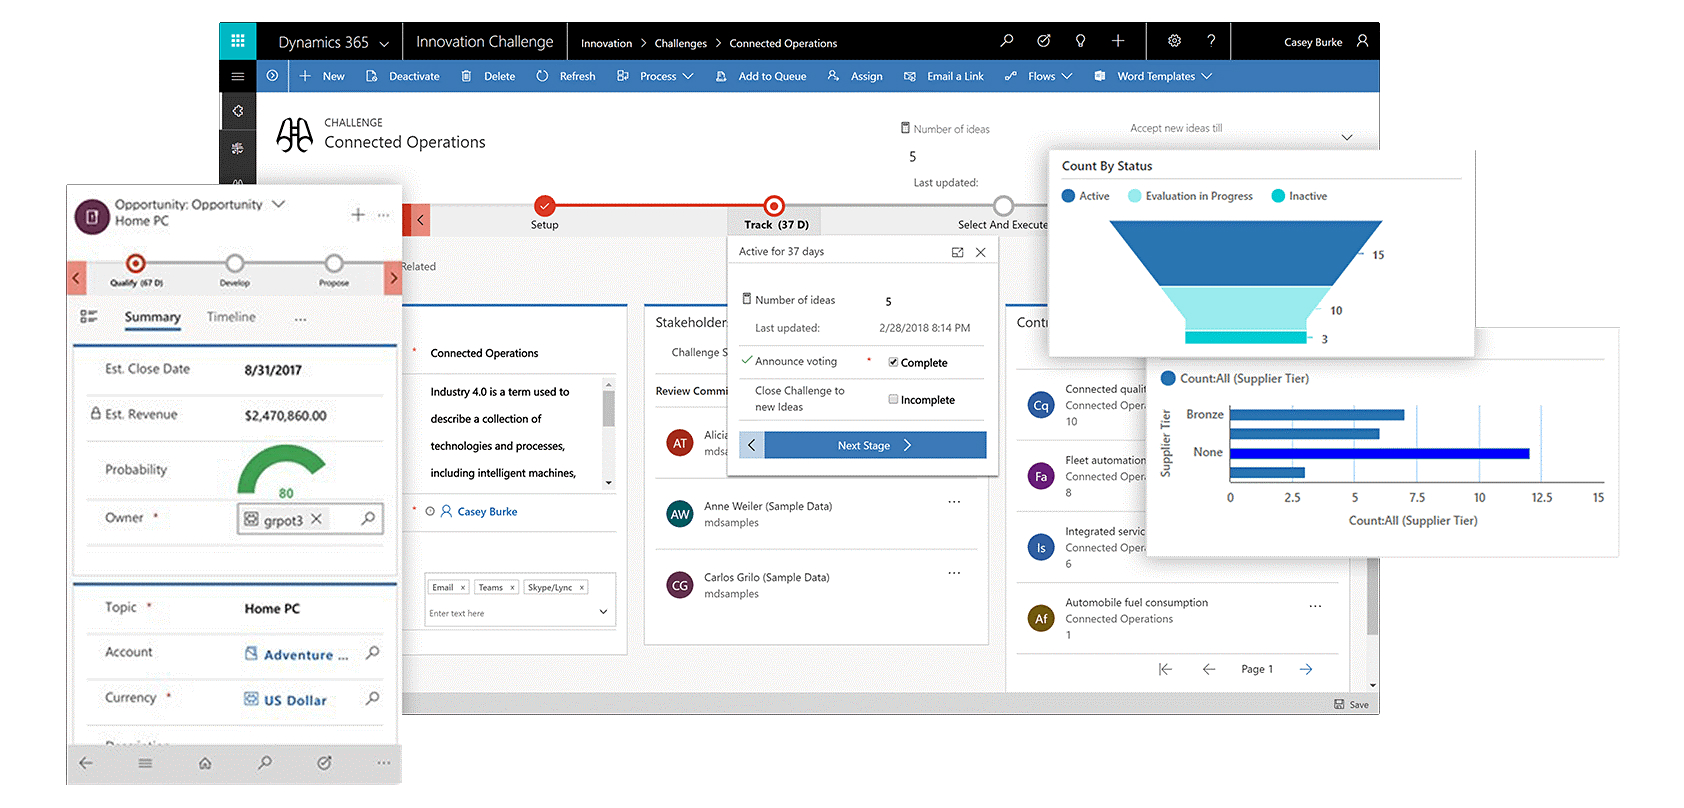Click Challenges breadcrumb
Image resolution: width=1684 pixels, height=808 pixels.
click(x=681, y=43)
